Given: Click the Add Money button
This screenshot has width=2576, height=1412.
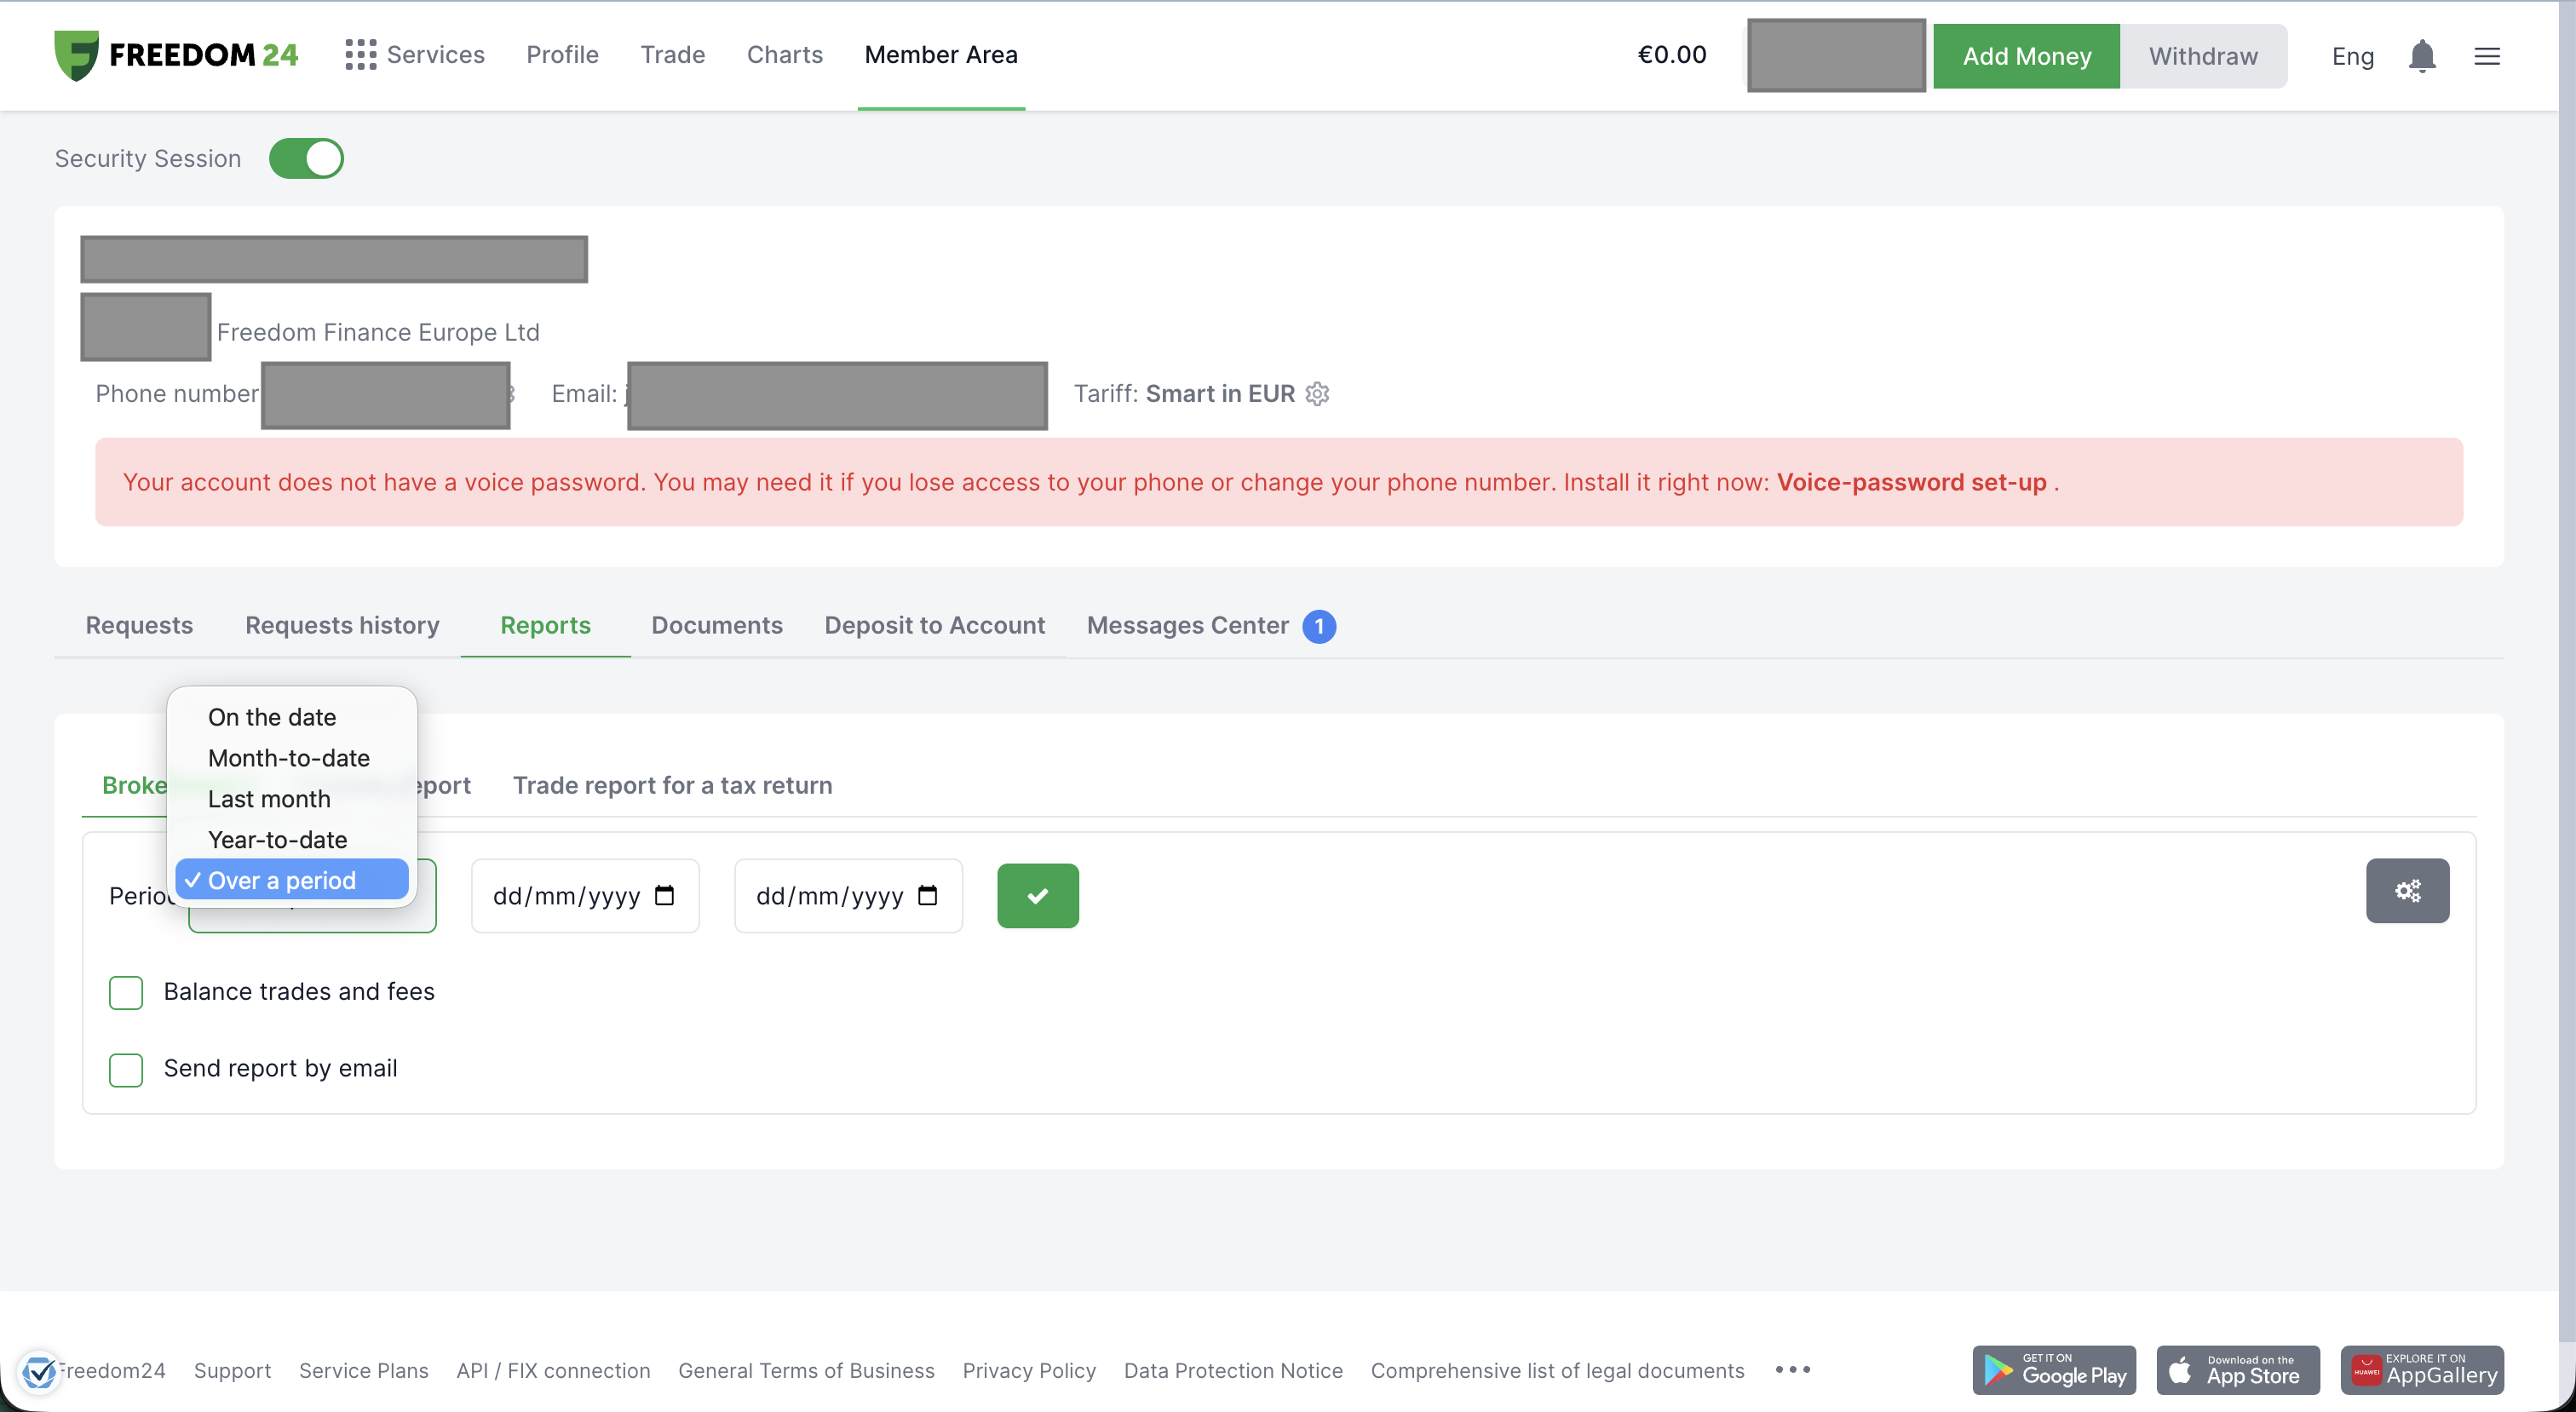Looking at the screenshot, I should [x=2026, y=56].
